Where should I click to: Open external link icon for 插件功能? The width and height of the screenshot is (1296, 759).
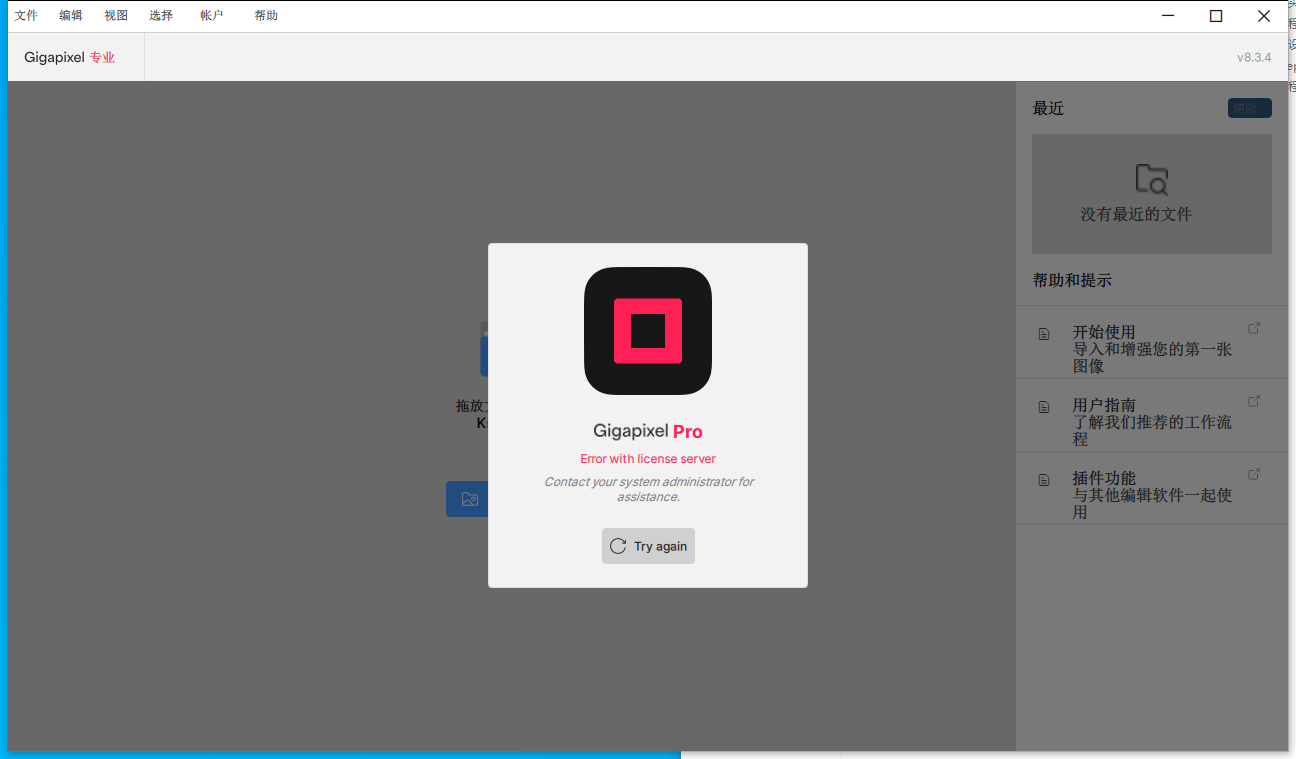coord(1254,474)
